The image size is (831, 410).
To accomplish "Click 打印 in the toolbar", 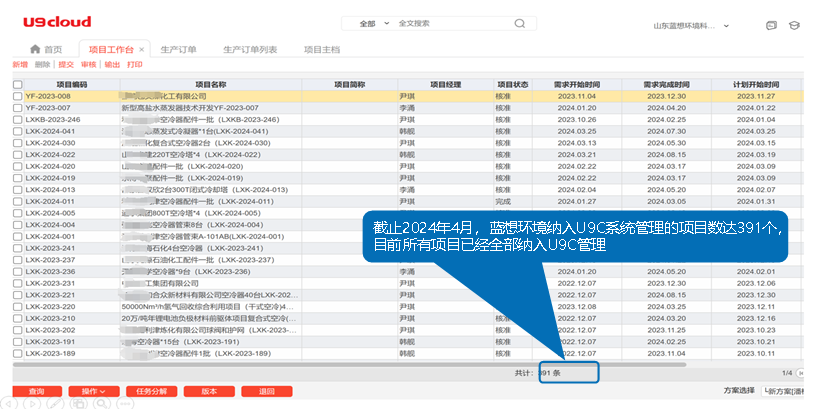I will (x=135, y=65).
